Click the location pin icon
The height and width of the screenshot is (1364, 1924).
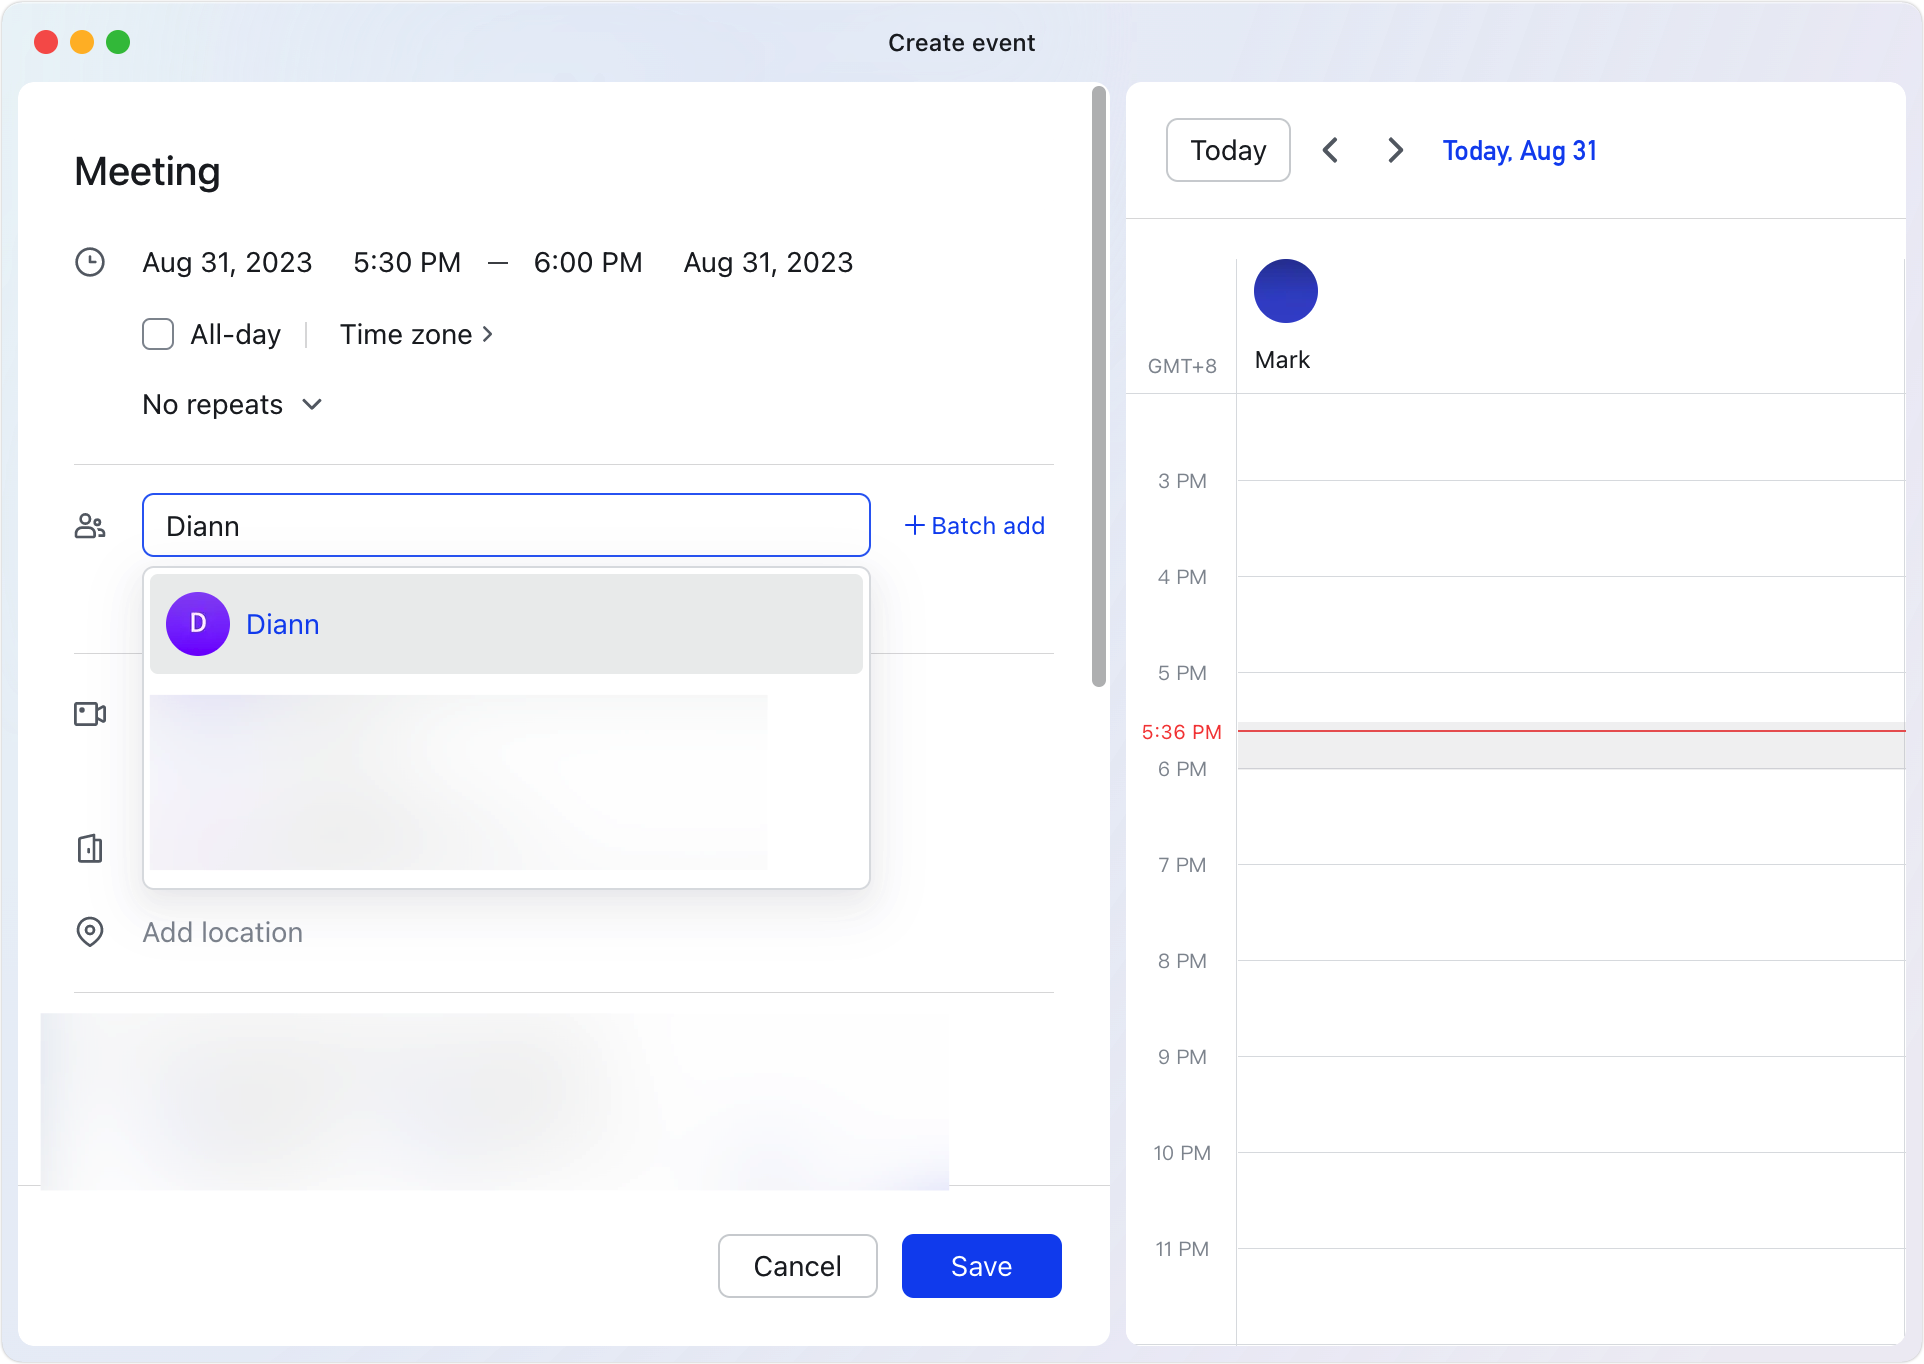90,932
